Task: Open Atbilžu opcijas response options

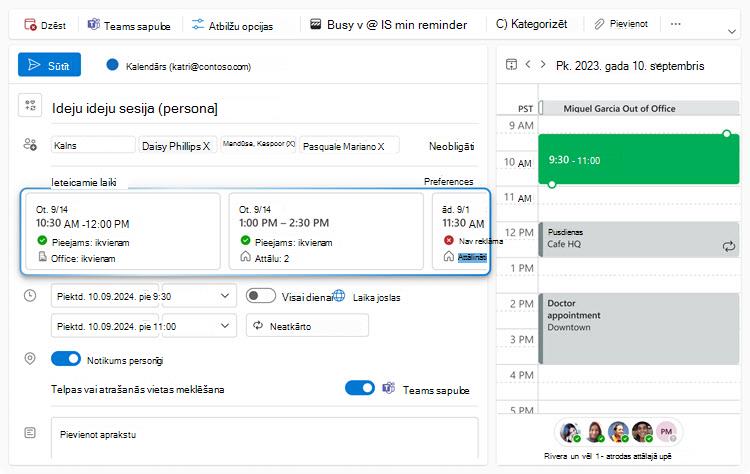Action: 232,25
